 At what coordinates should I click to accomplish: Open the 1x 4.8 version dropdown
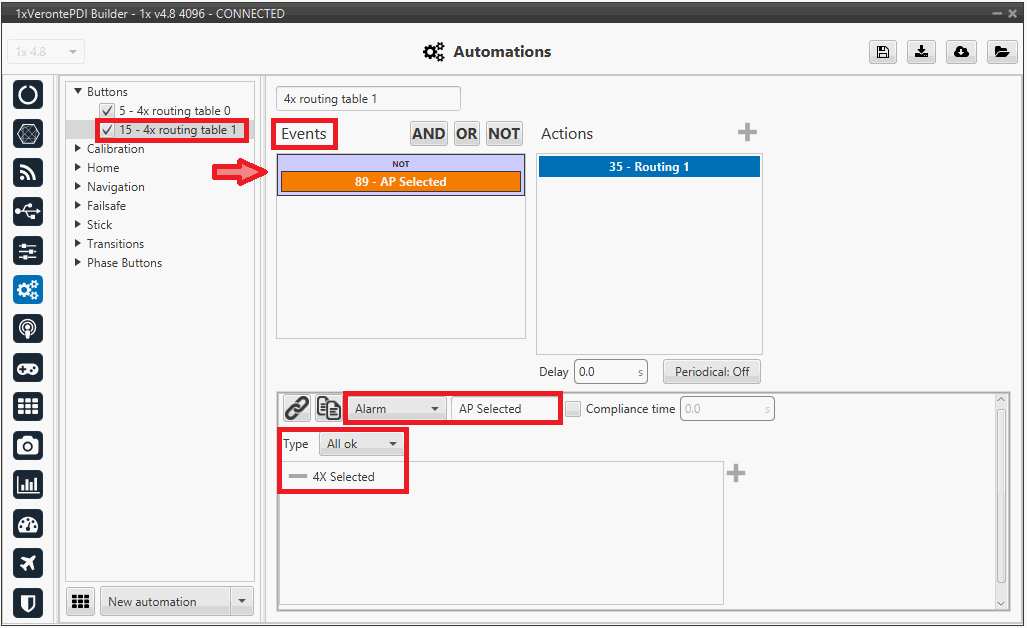click(x=46, y=52)
